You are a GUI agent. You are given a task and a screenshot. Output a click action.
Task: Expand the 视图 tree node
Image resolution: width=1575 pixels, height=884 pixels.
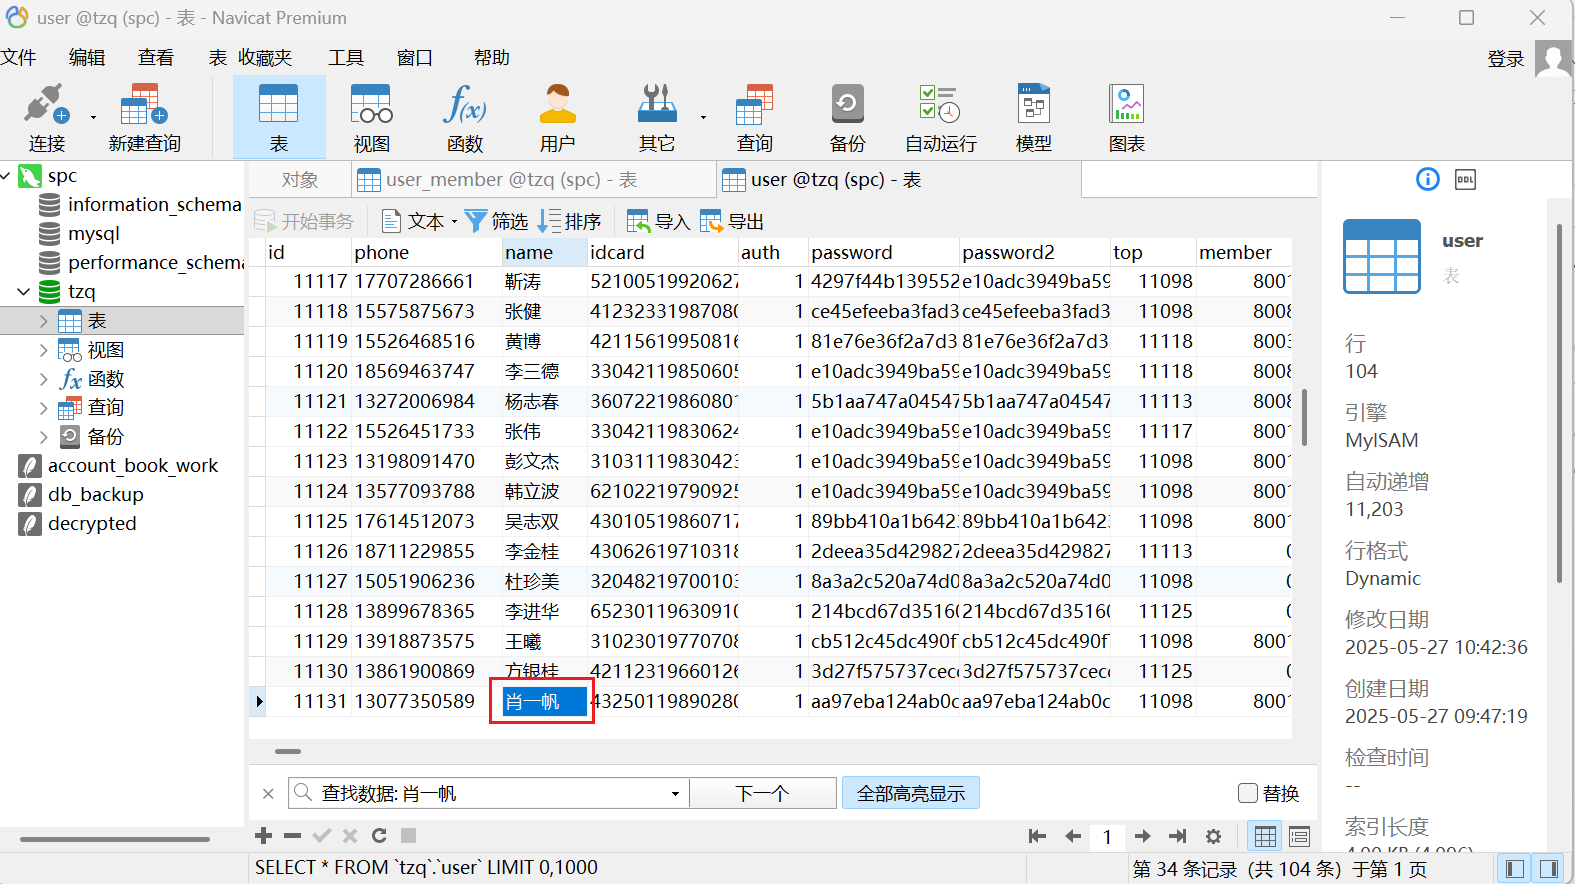(43, 350)
